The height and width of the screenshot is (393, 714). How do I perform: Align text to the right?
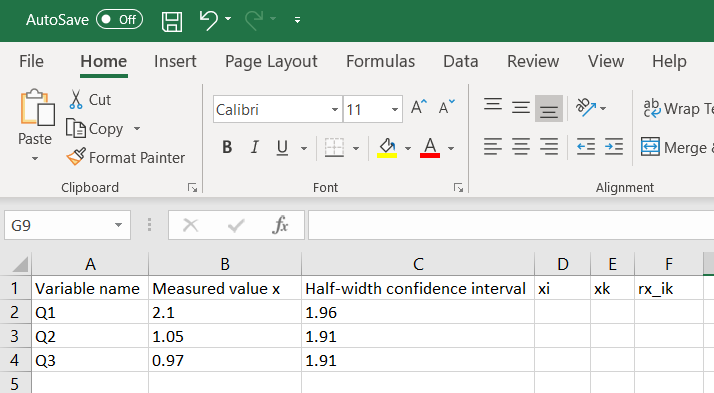(549, 147)
